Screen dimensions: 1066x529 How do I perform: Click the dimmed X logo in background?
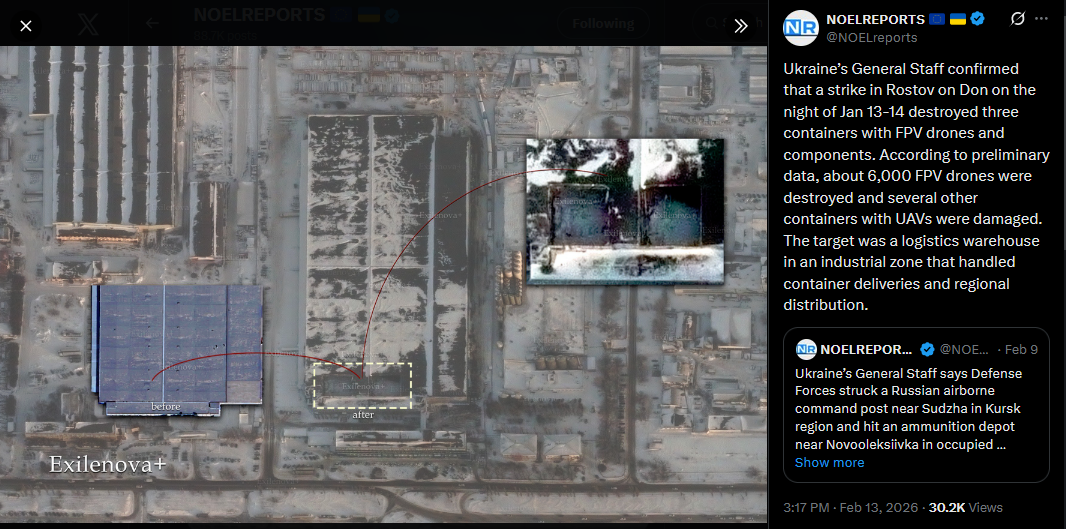tap(88, 25)
